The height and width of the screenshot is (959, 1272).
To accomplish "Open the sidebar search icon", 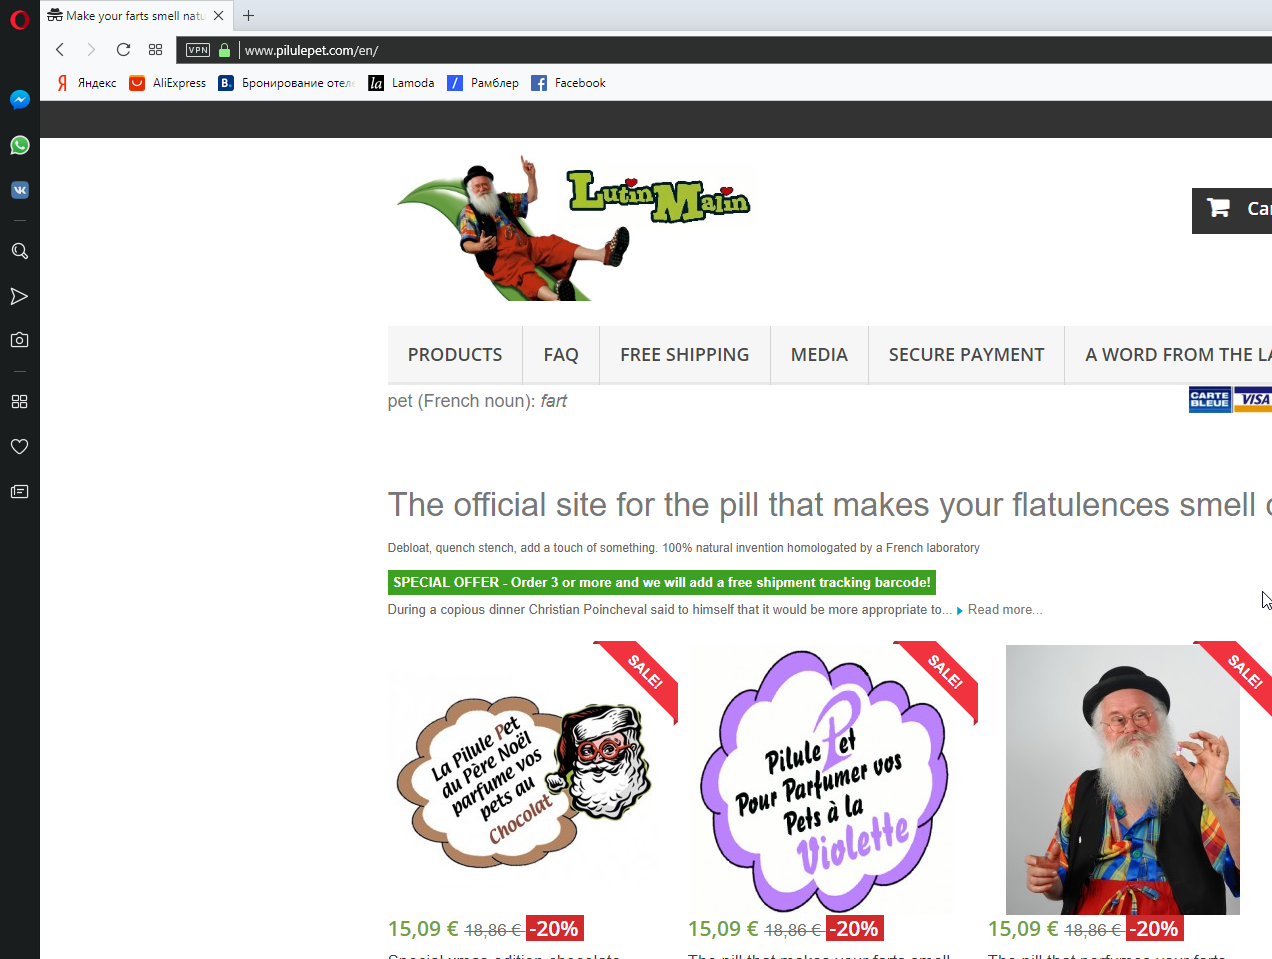I will pyautogui.click(x=19, y=251).
